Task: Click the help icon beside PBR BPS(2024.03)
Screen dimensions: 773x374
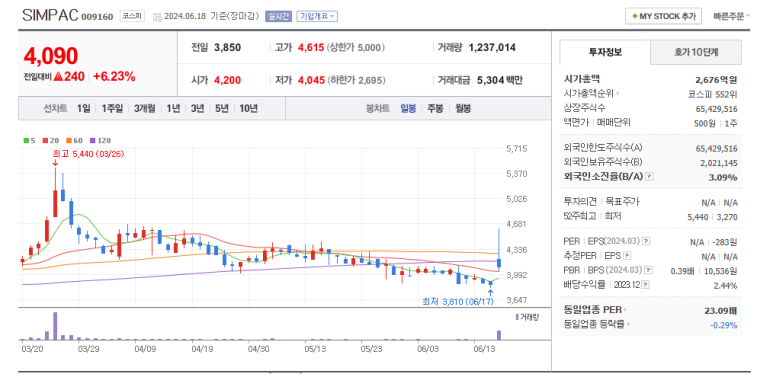Action: pos(649,270)
